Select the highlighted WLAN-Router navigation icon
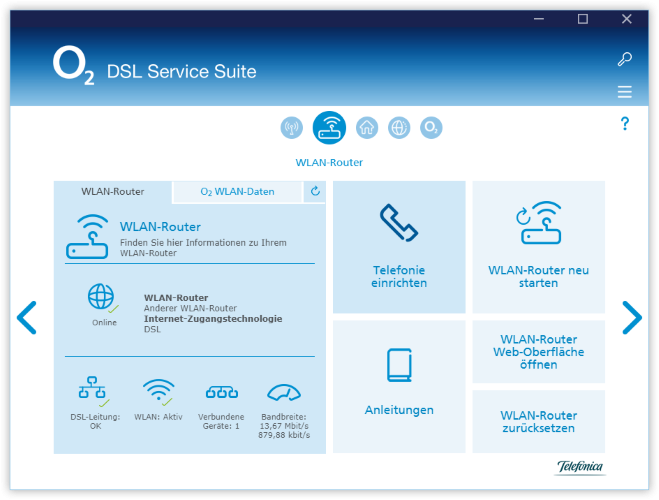 [x=330, y=127]
